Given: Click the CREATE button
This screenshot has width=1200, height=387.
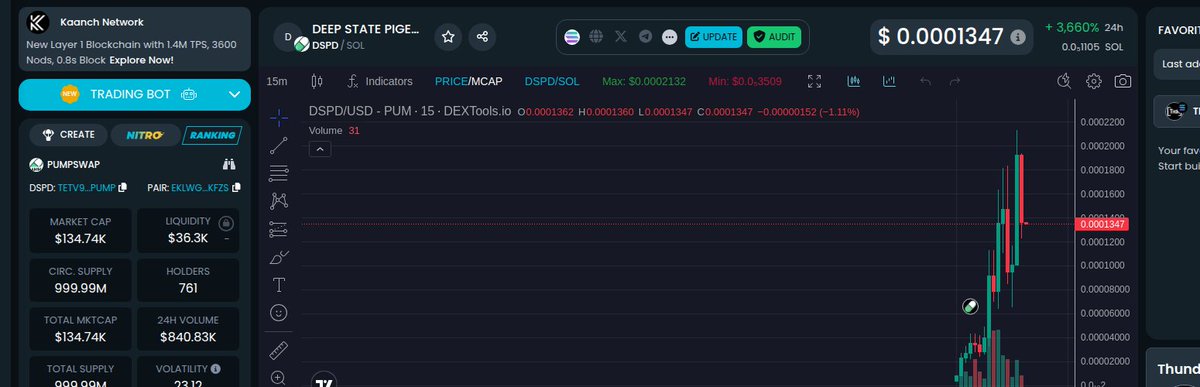Looking at the screenshot, I should (69, 134).
